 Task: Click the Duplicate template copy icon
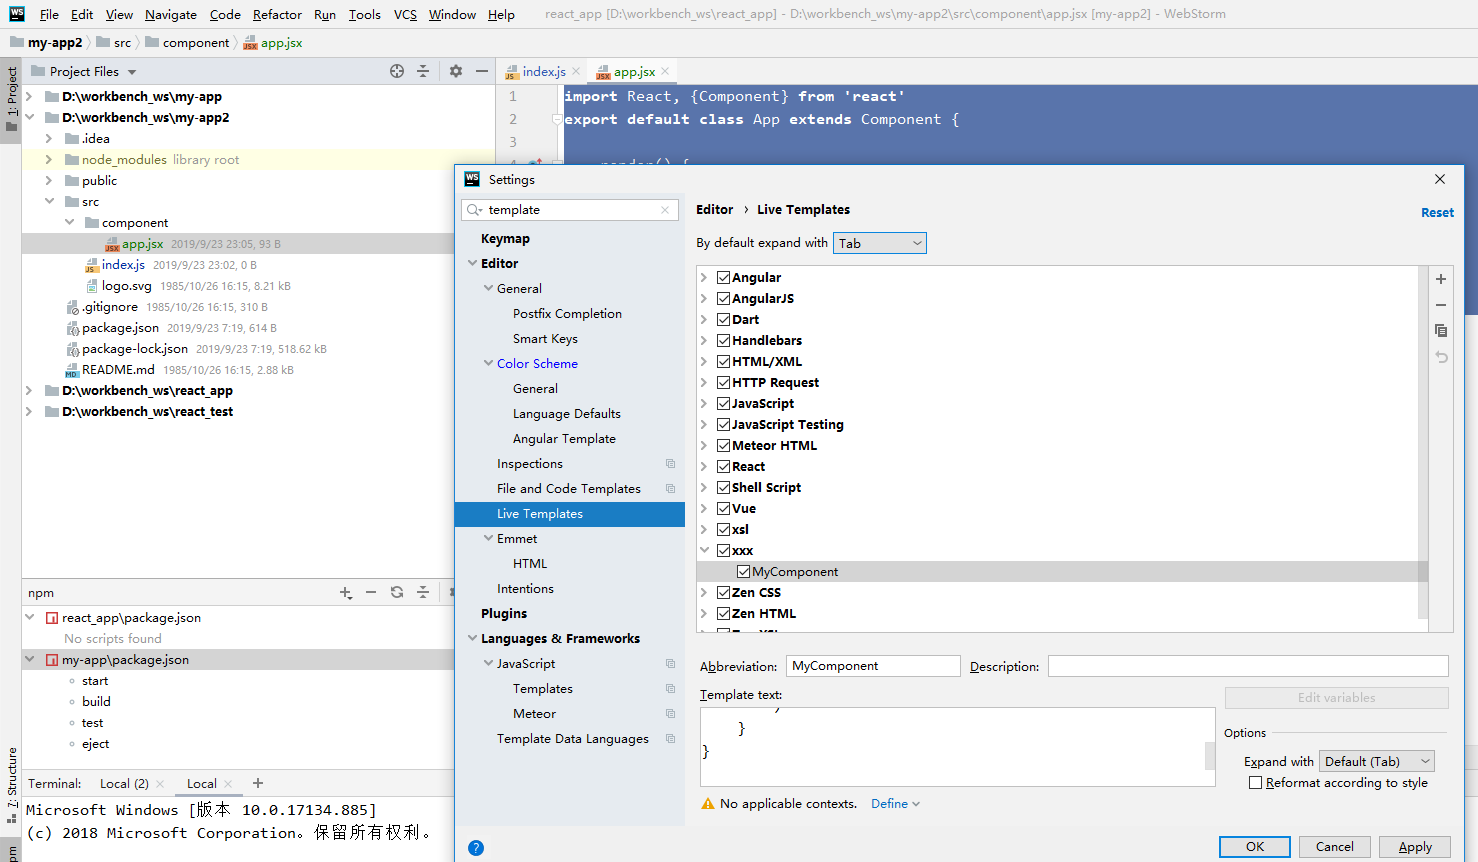(1441, 331)
